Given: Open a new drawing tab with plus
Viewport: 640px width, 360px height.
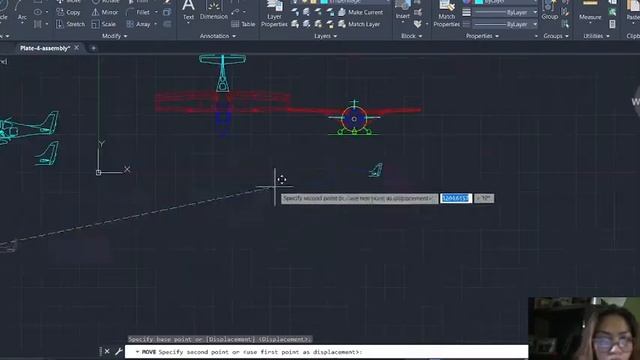Looking at the screenshot, I should (x=93, y=48).
